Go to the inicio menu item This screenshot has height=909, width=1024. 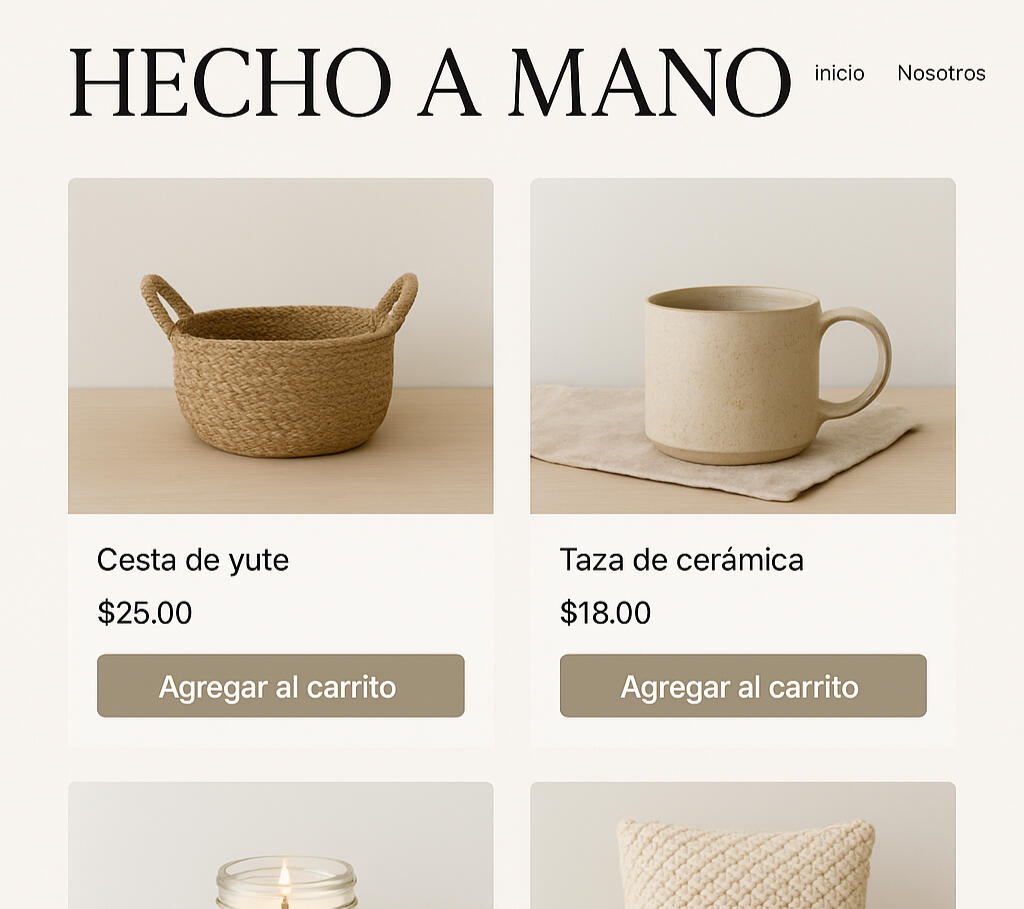click(x=839, y=73)
